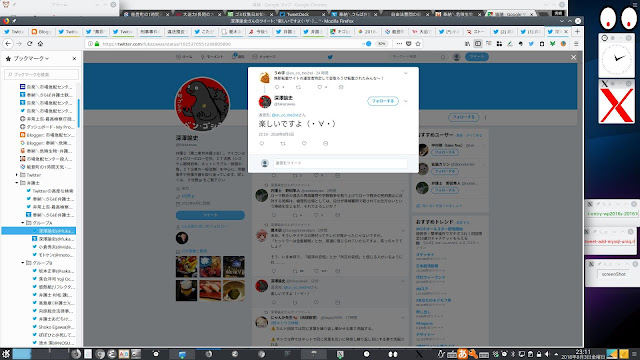
Task: Click フォローする button in tweet popup
Action: (383, 101)
